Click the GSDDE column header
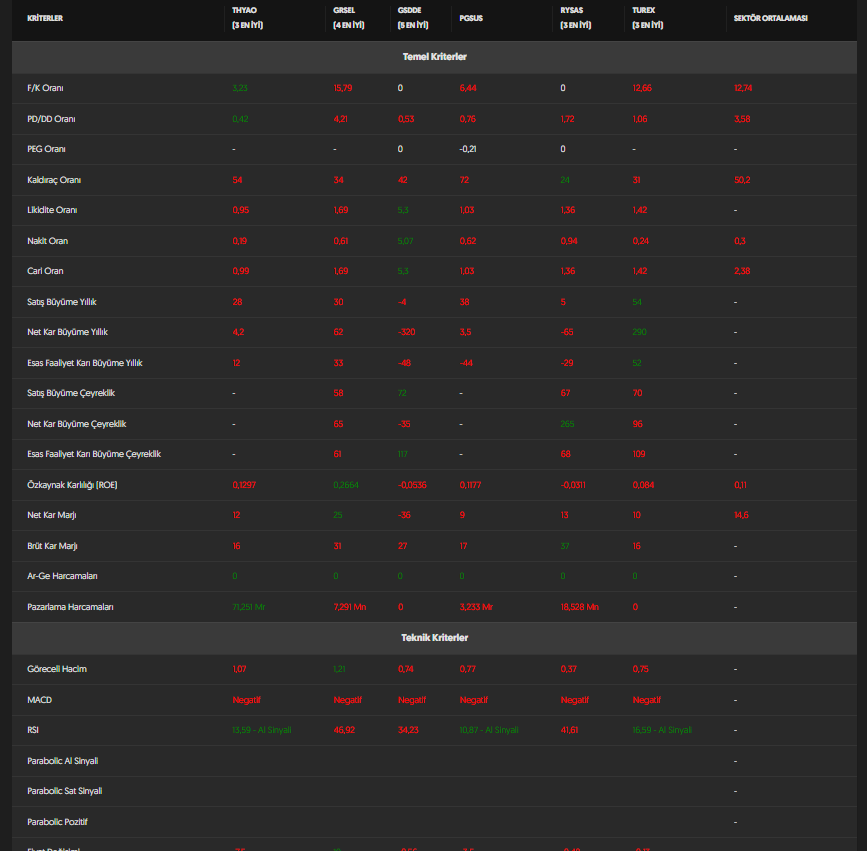 click(413, 18)
